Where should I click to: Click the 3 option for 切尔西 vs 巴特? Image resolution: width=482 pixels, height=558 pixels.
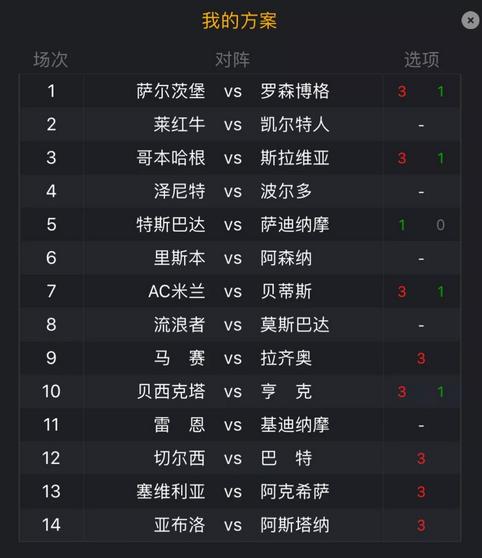coord(421,458)
